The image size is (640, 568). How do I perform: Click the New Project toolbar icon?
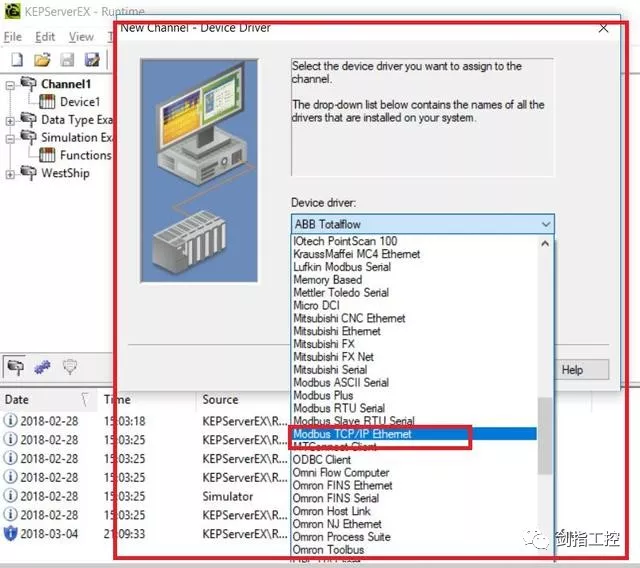pos(16,61)
